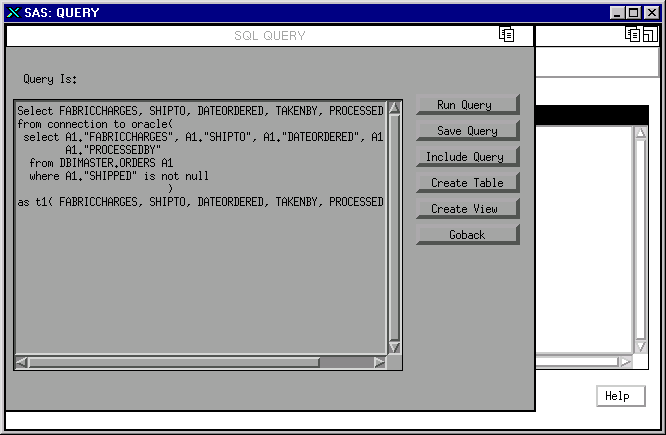Click the background list's vertical scrollbar
Screen dimensions: 666x435
[640, 240]
